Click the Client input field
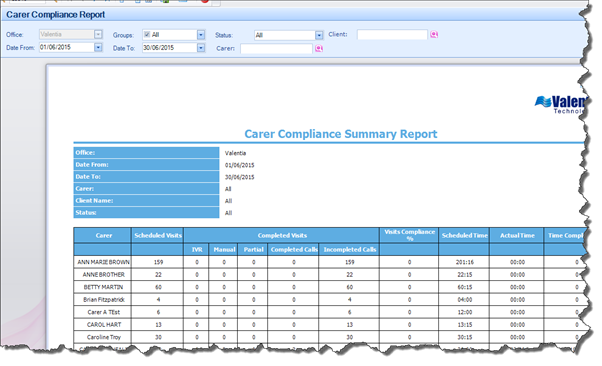Screen dimensions: 602x366 click(392, 35)
